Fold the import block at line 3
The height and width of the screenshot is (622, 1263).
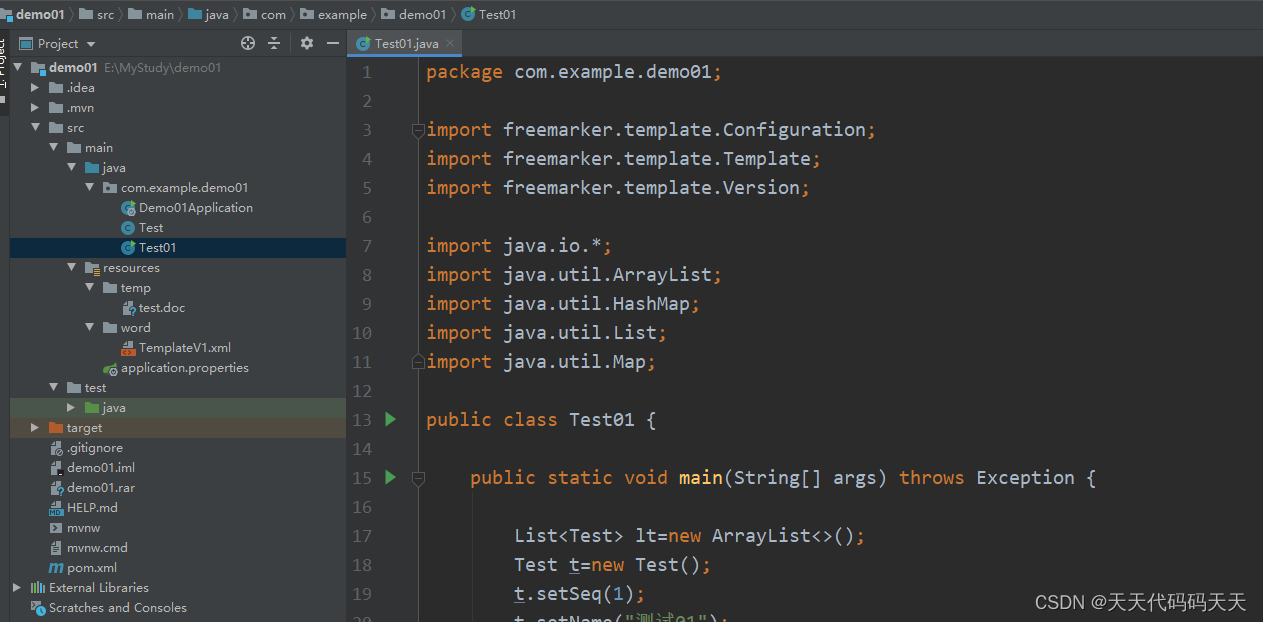coord(418,129)
